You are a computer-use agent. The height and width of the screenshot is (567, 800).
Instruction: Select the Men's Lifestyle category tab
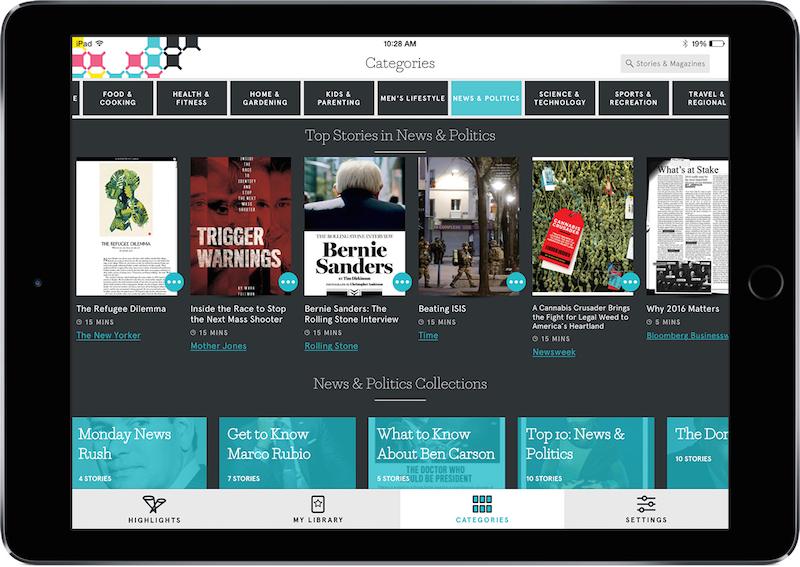pyautogui.click(x=412, y=98)
